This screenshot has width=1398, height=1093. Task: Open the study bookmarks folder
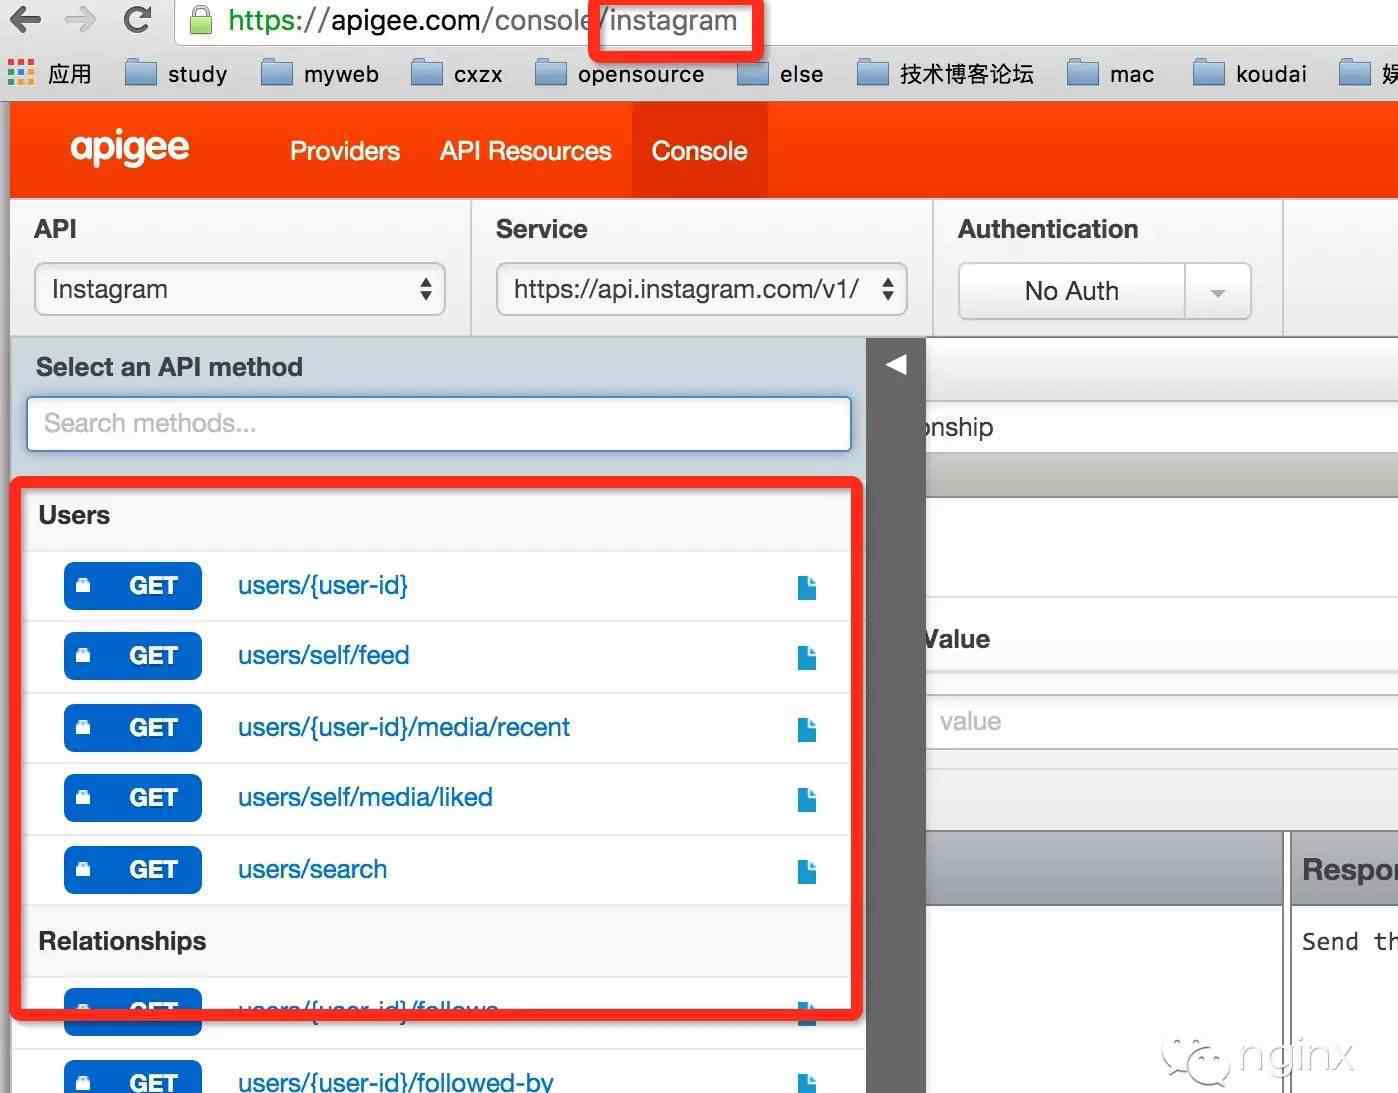pos(176,74)
